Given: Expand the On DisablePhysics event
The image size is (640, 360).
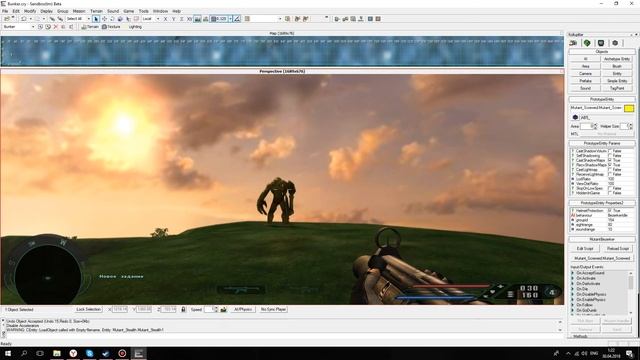Looking at the screenshot, I should click(x=573, y=294).
